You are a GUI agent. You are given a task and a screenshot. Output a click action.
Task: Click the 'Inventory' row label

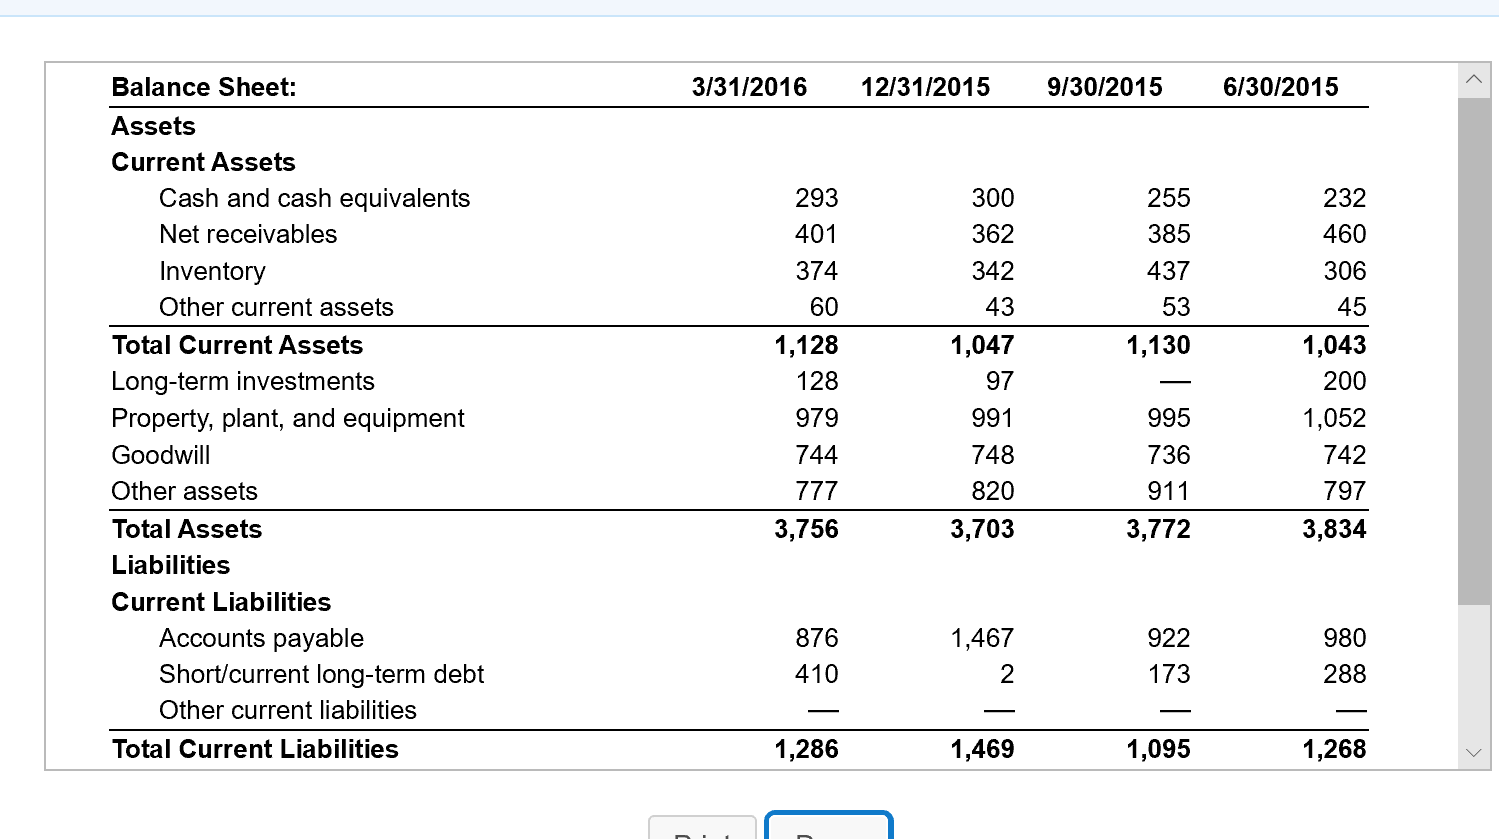pos(212,271)
